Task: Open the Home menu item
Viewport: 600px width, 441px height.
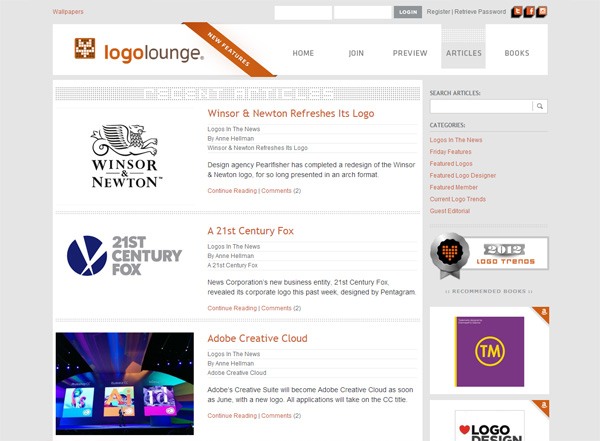Action: pos(303,53)
